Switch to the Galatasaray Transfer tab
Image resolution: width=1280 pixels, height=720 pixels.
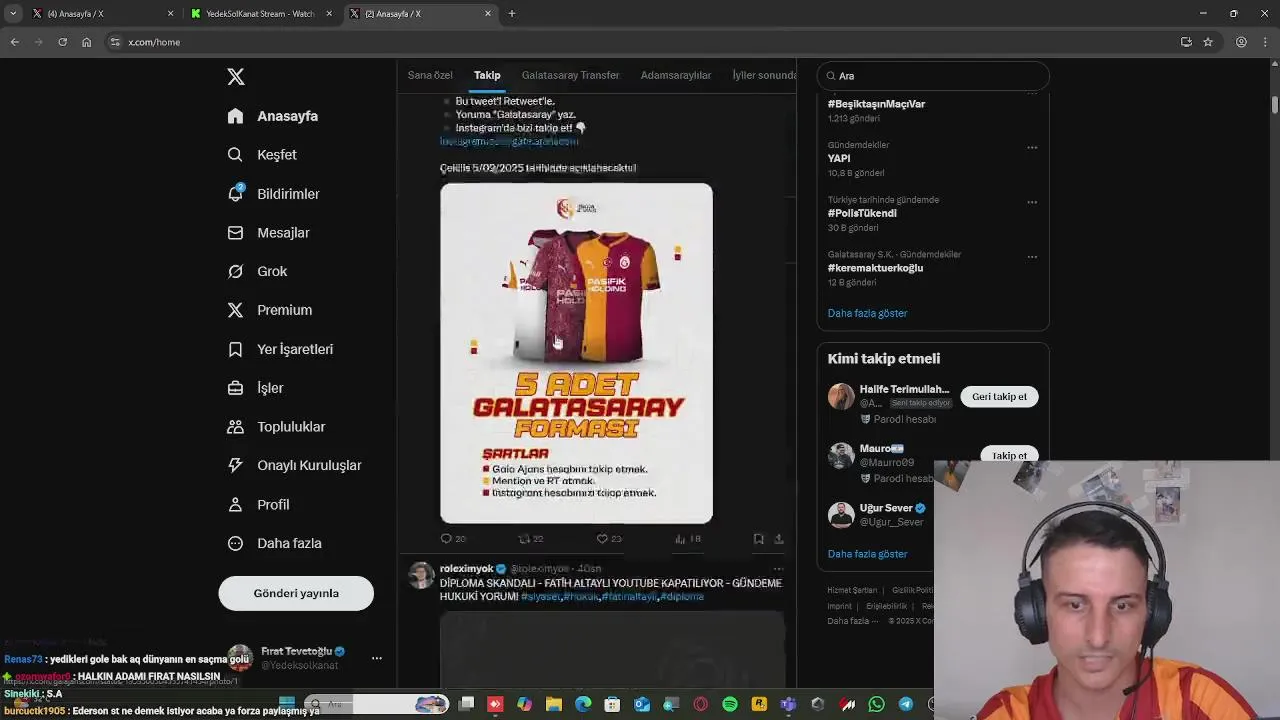570,75
